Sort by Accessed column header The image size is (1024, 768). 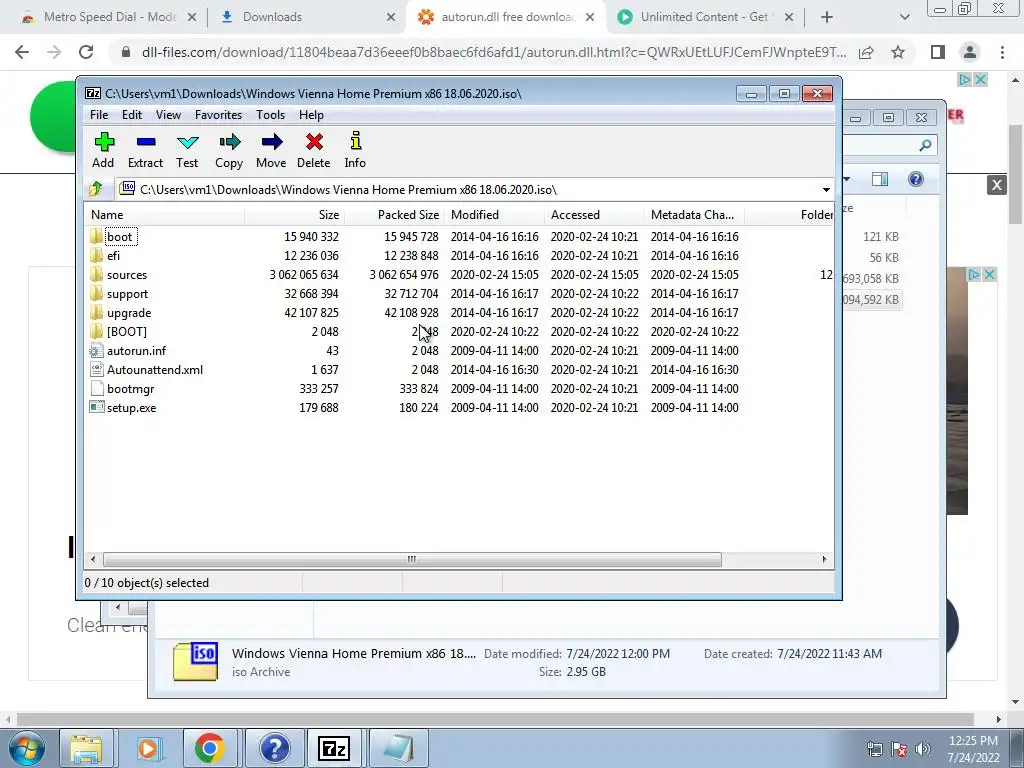tap(594, 214)
